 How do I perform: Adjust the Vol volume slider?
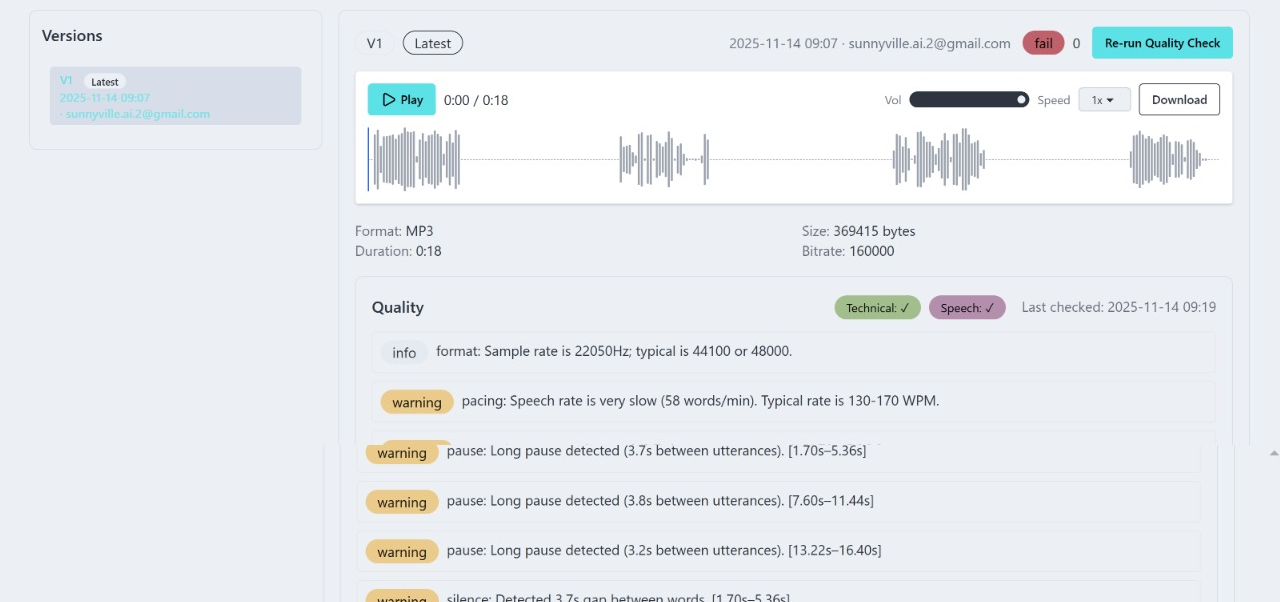click(x=968, y=99)
